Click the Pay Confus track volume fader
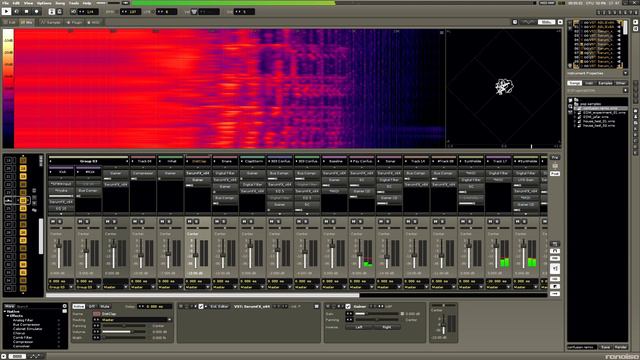The height and width of the screenshot is (360, 640). tap(360, 255)
